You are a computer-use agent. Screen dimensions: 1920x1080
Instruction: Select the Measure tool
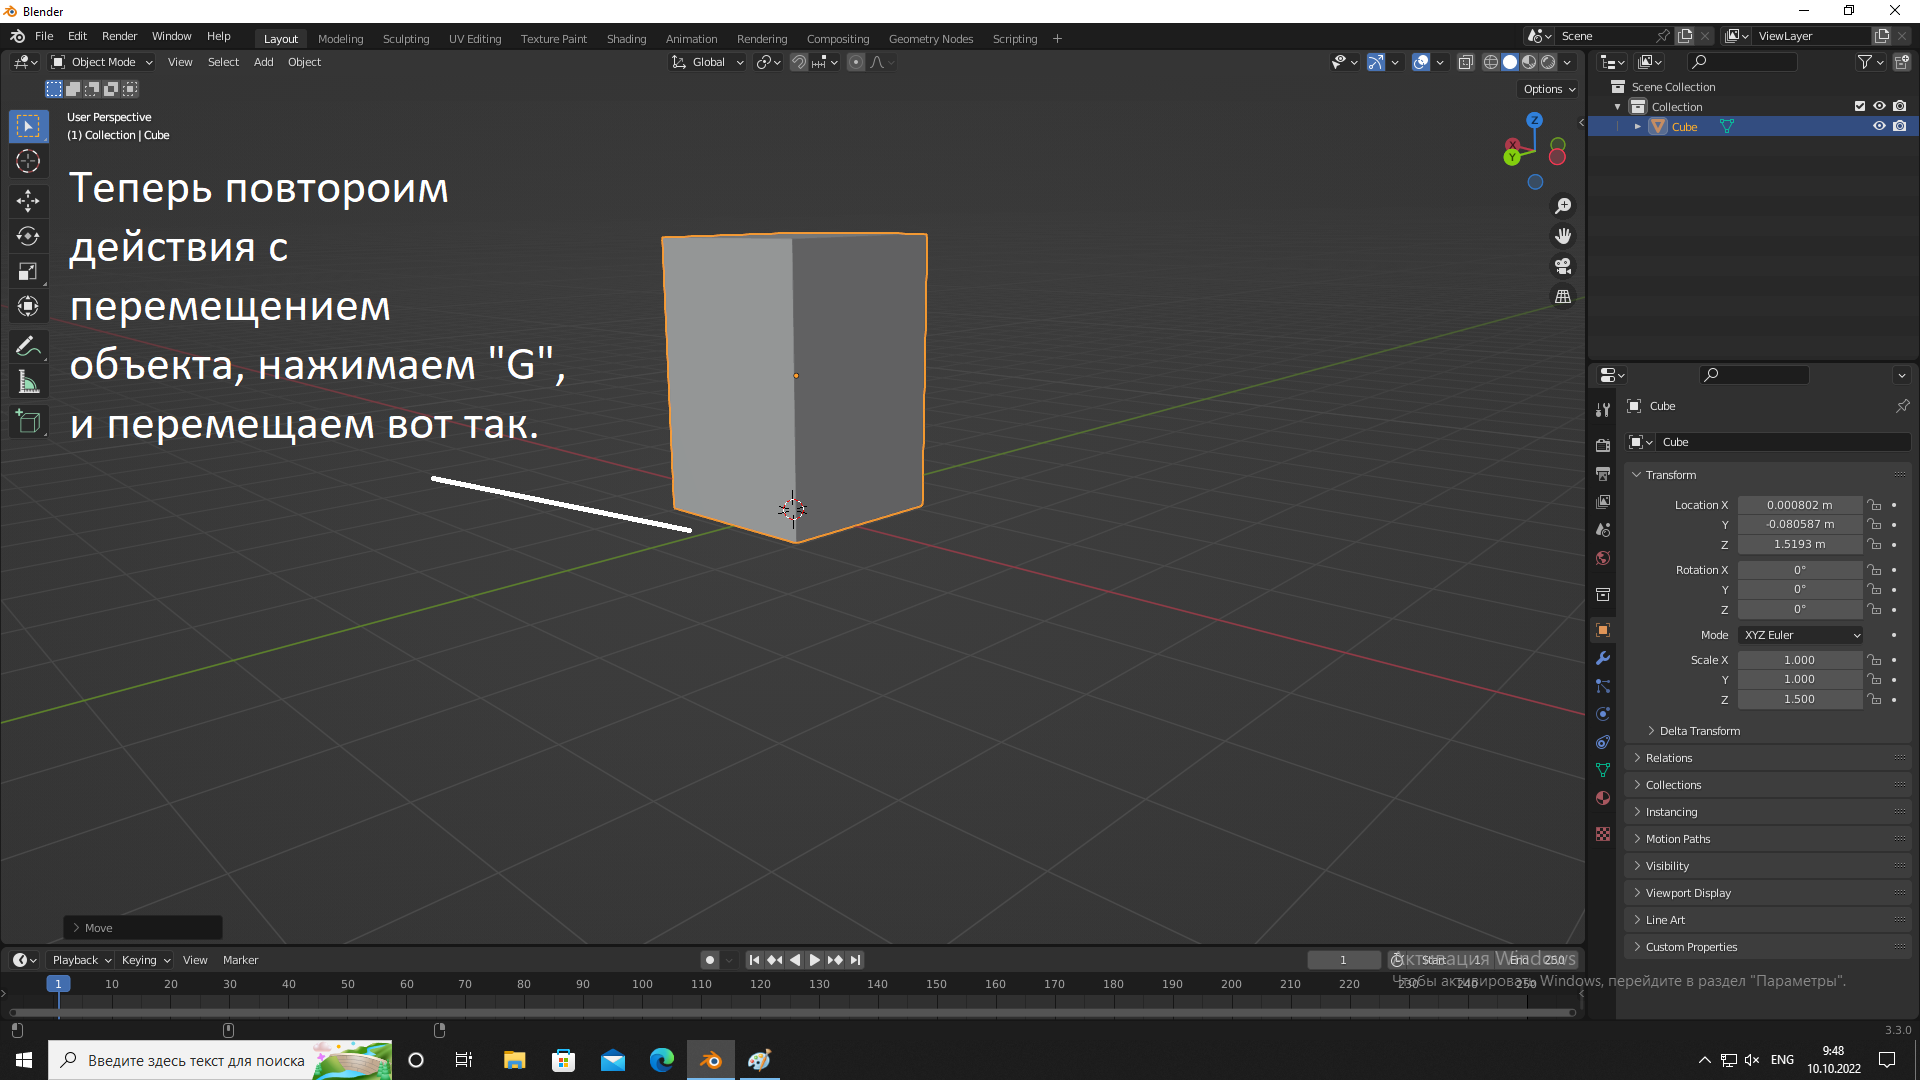pyautogui.click(x=28, y=382)
